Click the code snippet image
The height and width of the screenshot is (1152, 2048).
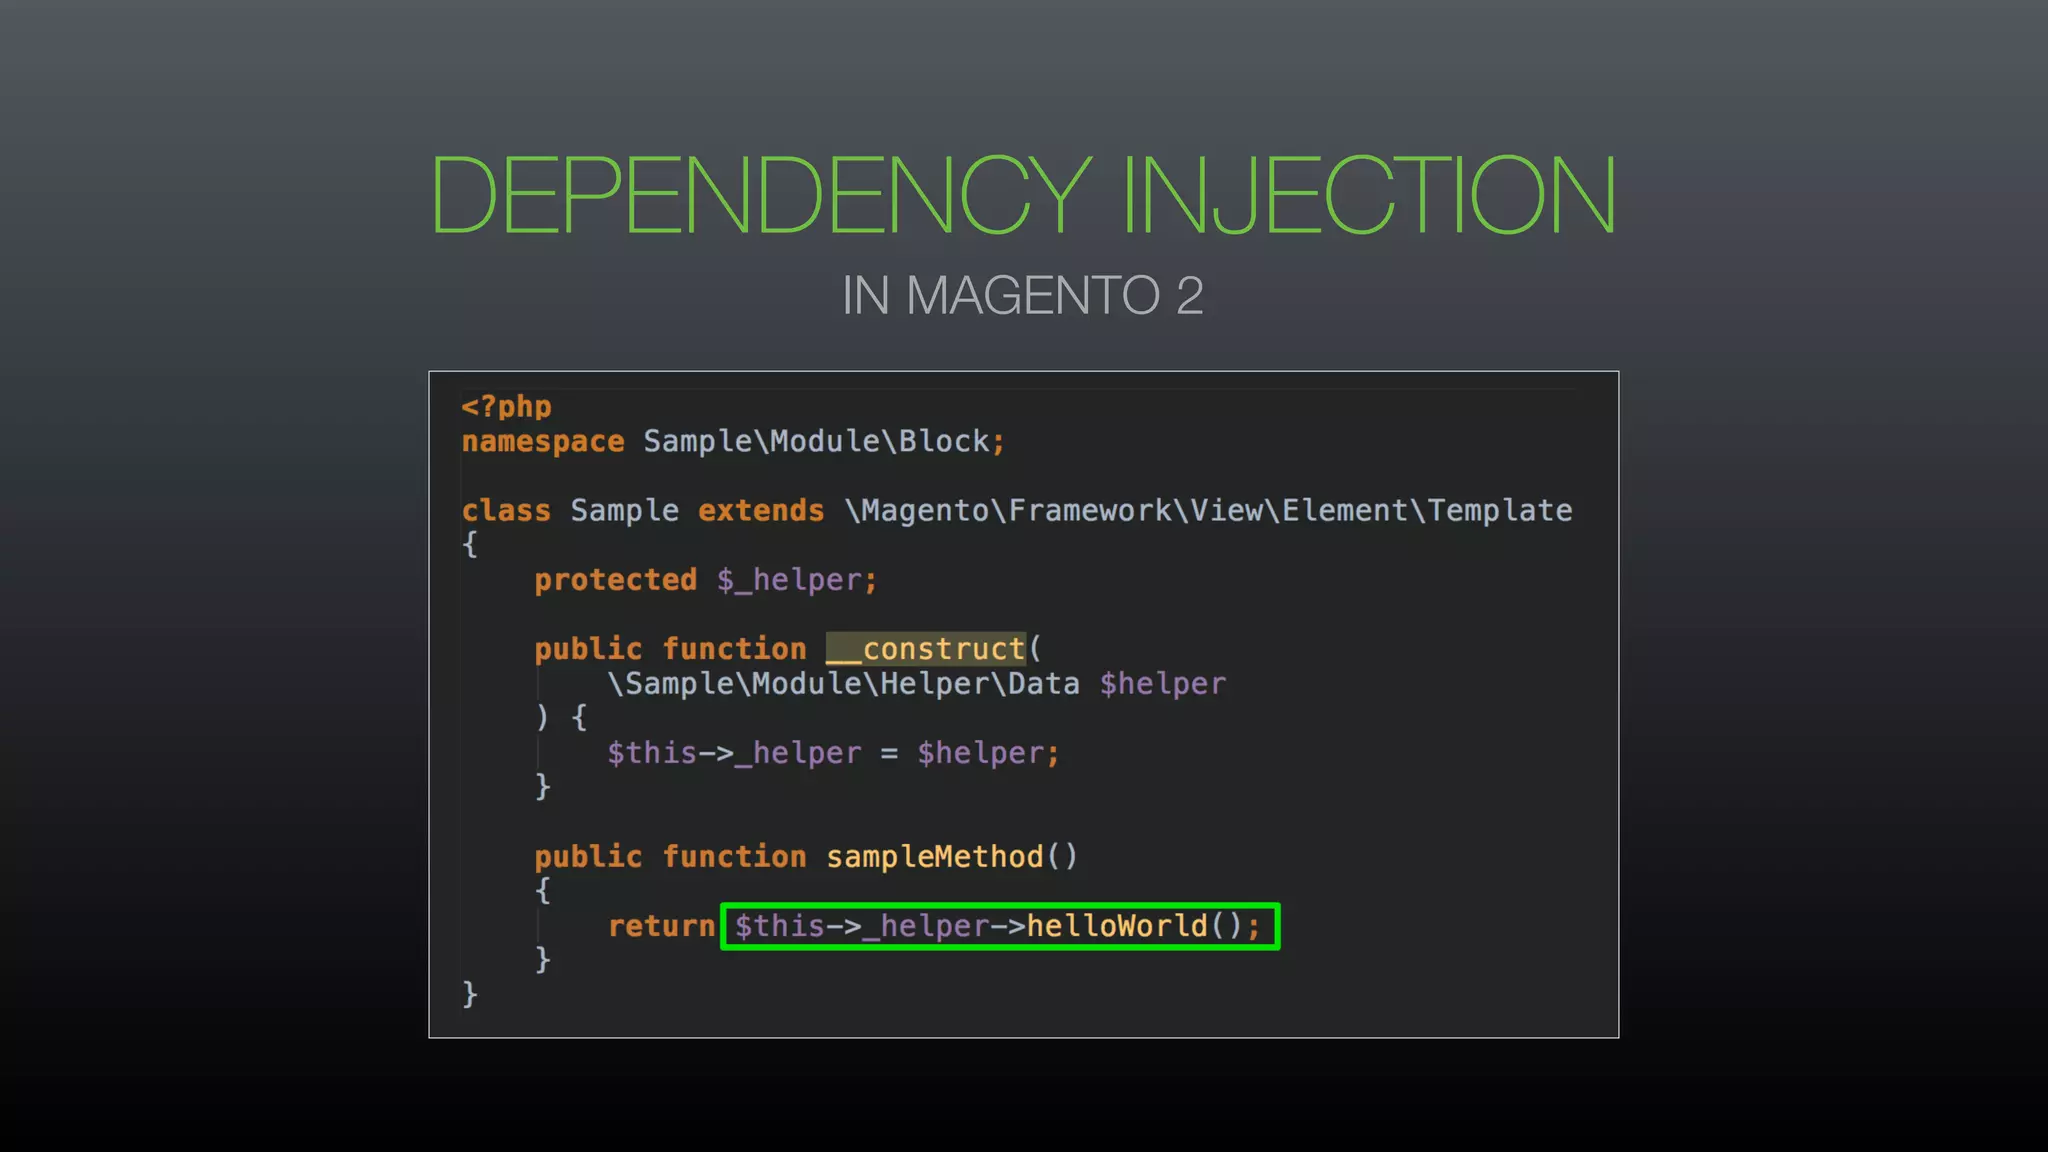pyautogui.click(x=1023, y=704)
